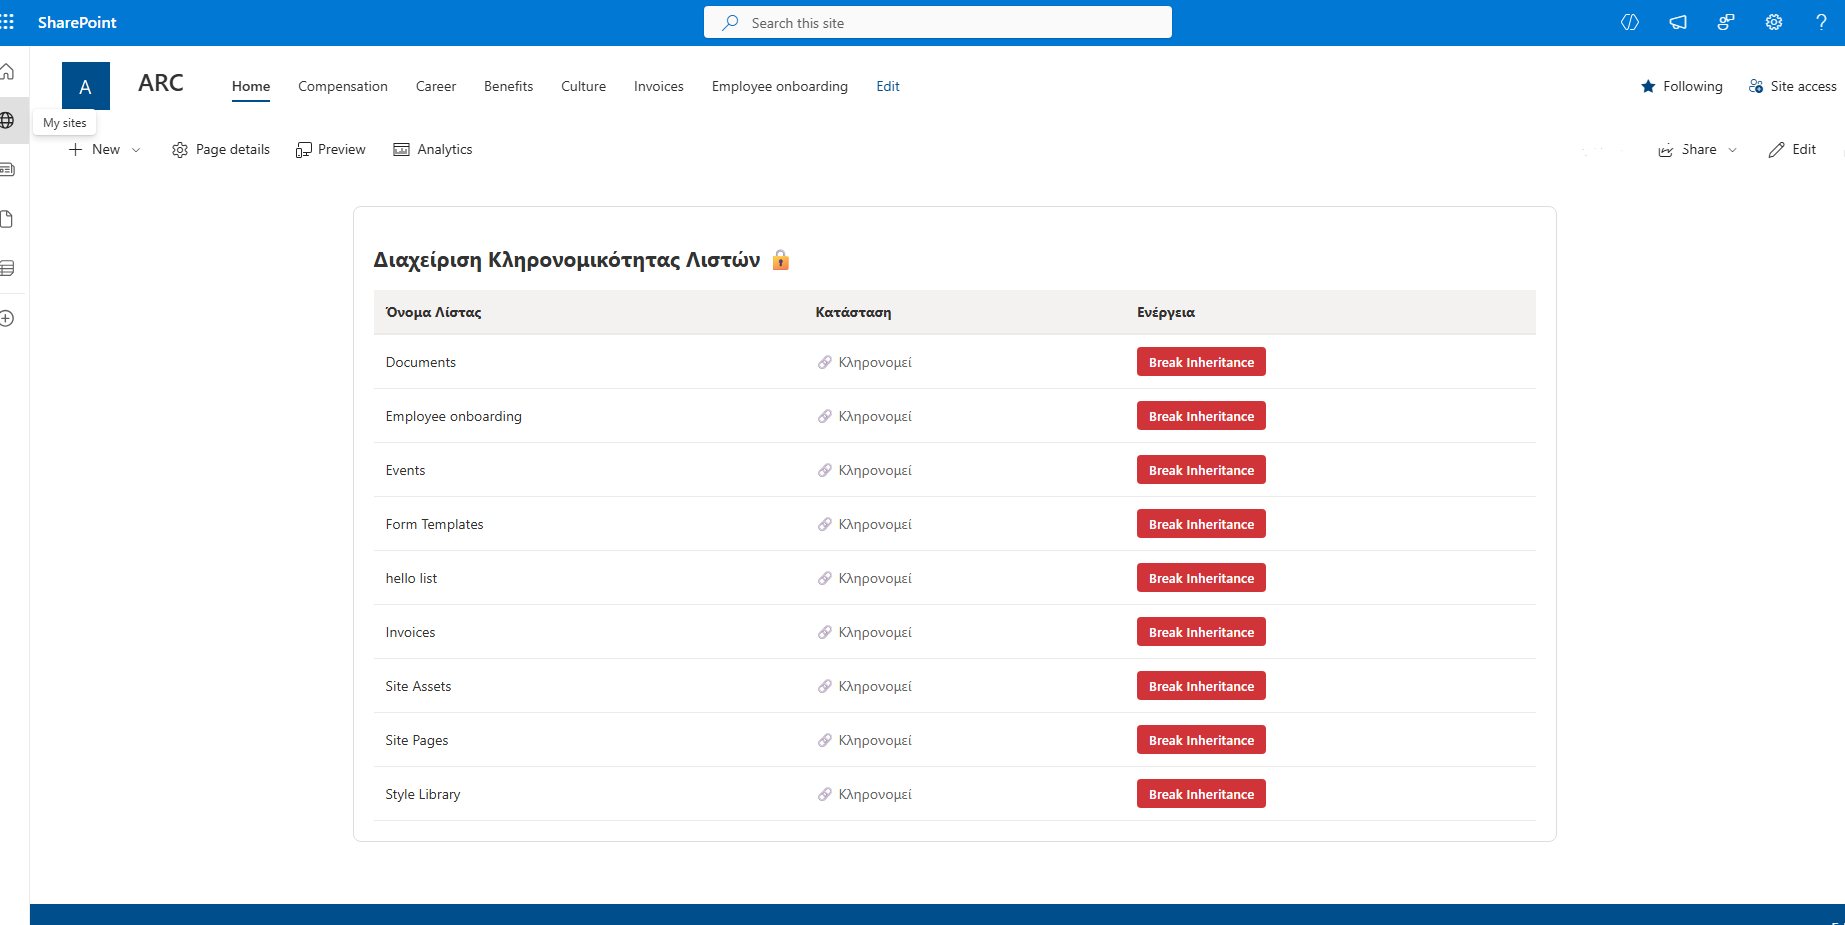Screen dimensions: 1845x925
Task: Go to the Employee onboarding nav item
Action: point(779,86)
